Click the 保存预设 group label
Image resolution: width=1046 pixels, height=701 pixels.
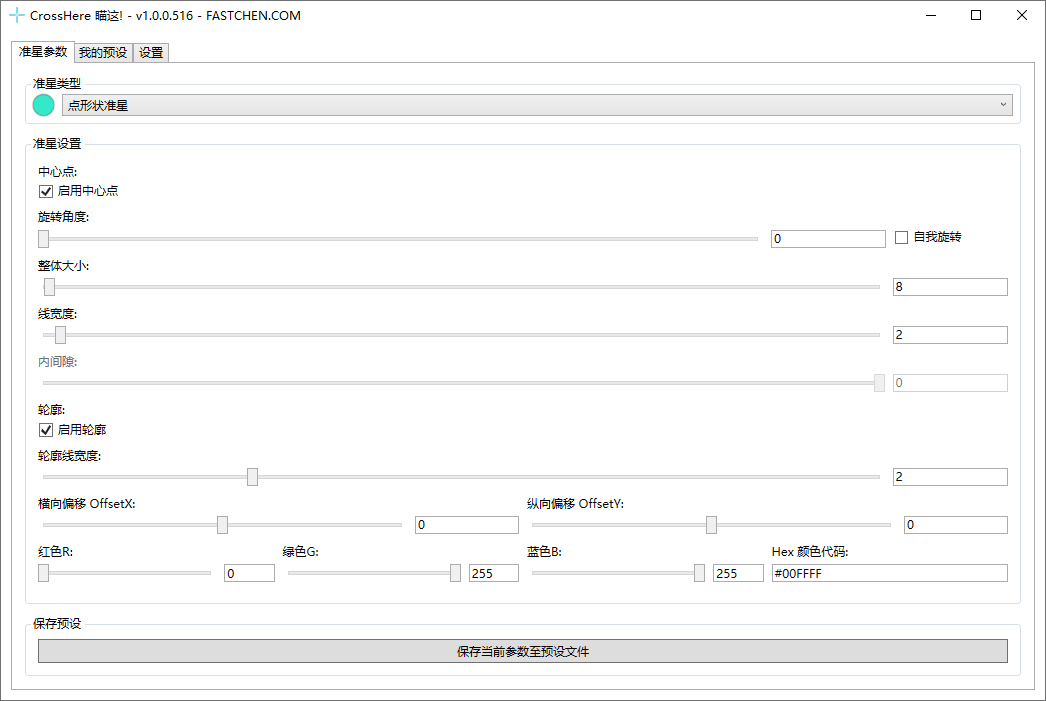pos(57,624)
